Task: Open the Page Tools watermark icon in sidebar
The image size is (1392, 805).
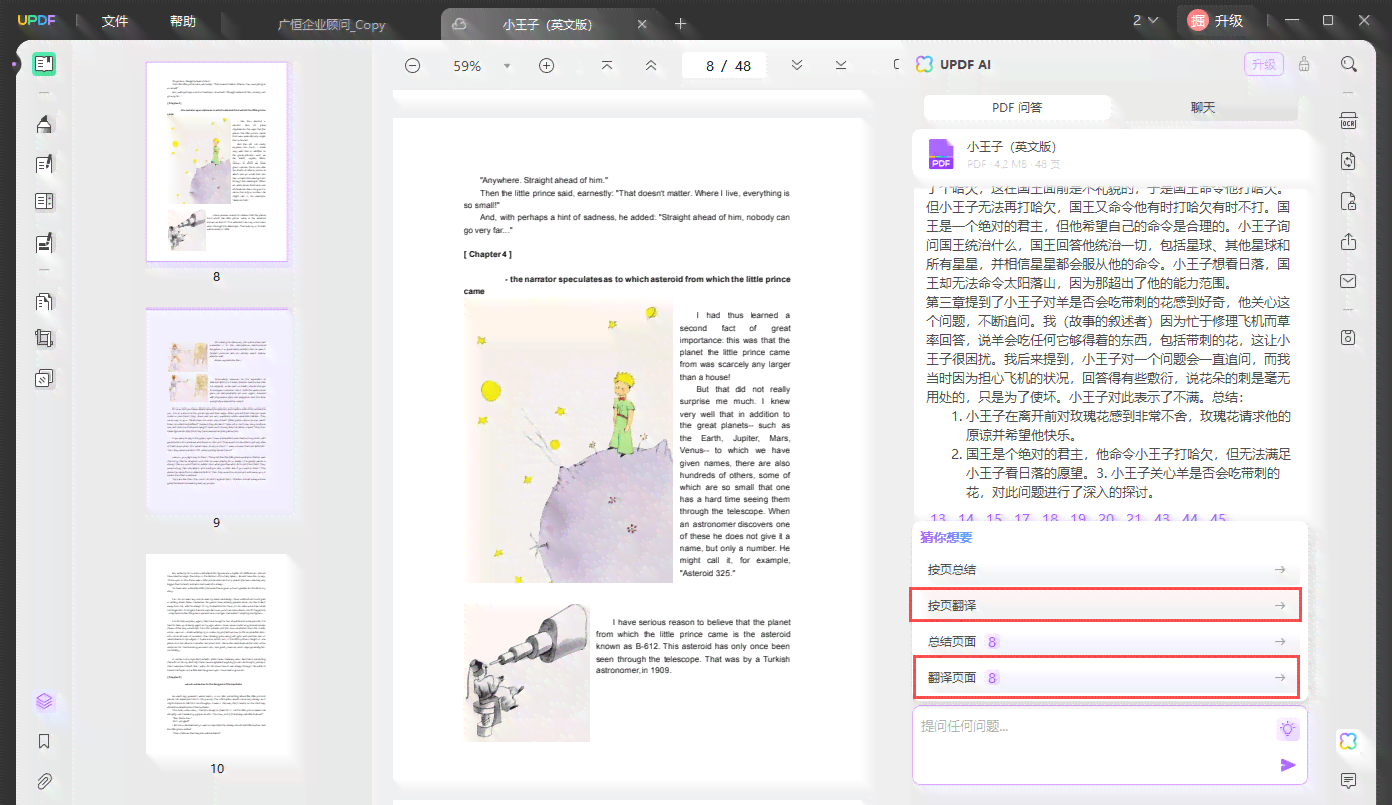Action: tap(43, 378)
